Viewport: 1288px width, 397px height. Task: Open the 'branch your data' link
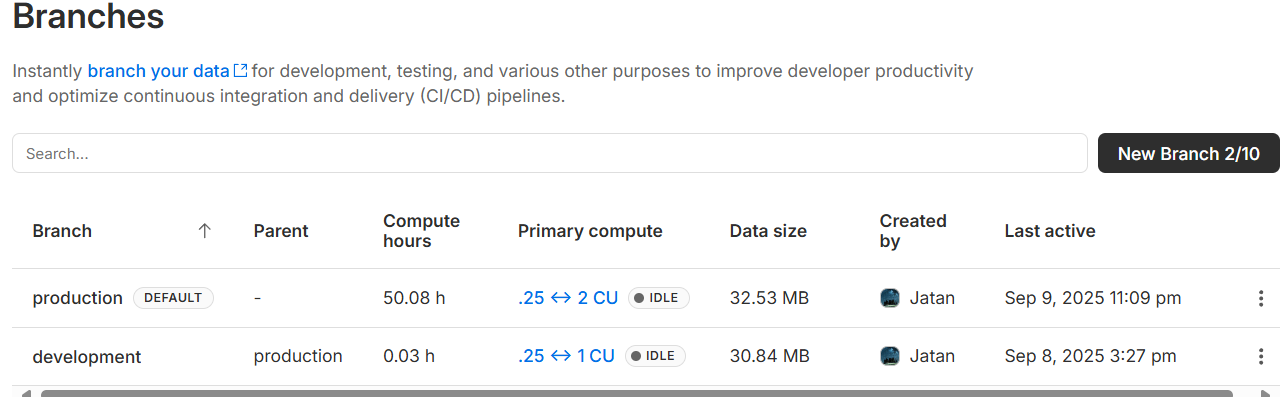pyautogui.click(x=159, y=71)
